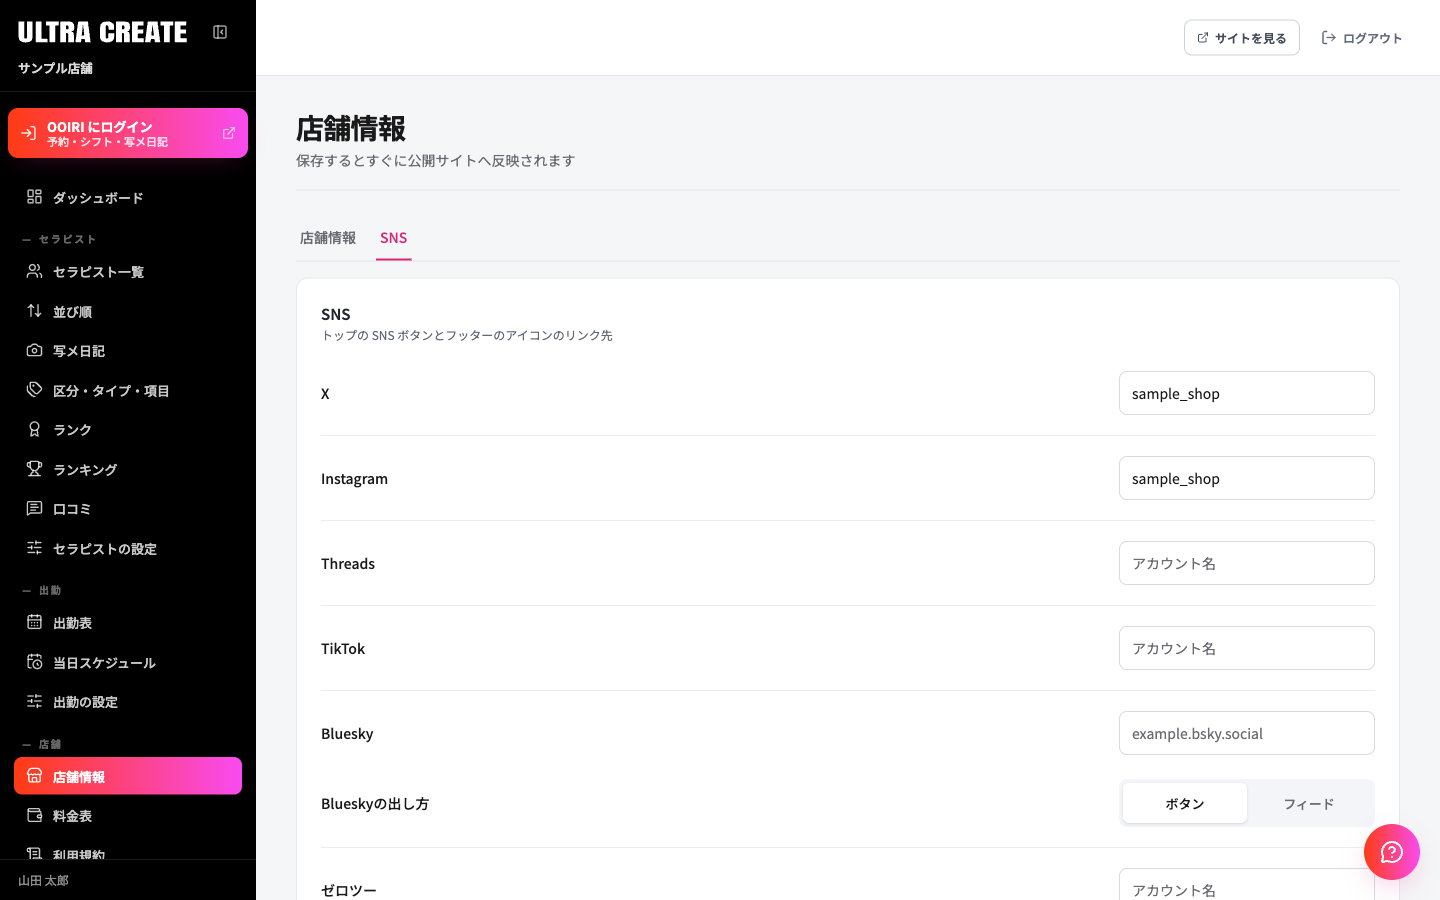Click the OOIRI login arrow icon
Viewport: 1440px width, 900px height.
pyautogui.click(x=29, y=133)
